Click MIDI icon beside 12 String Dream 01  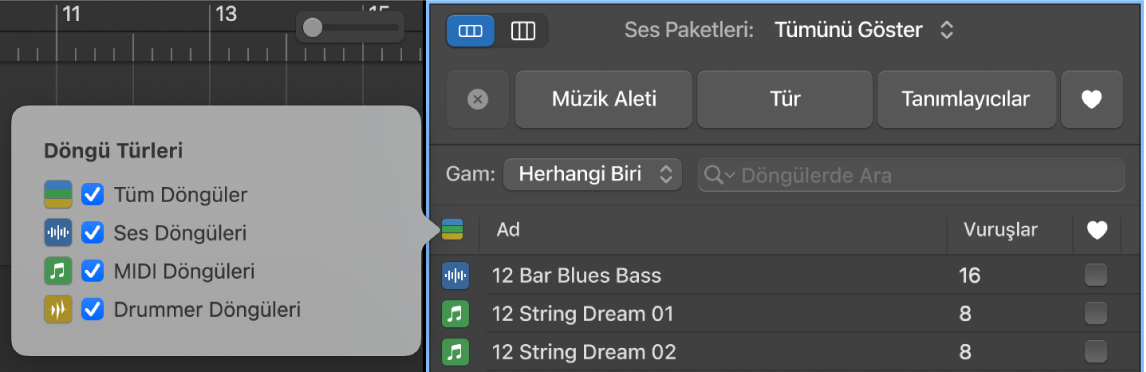tap(456, 314)
